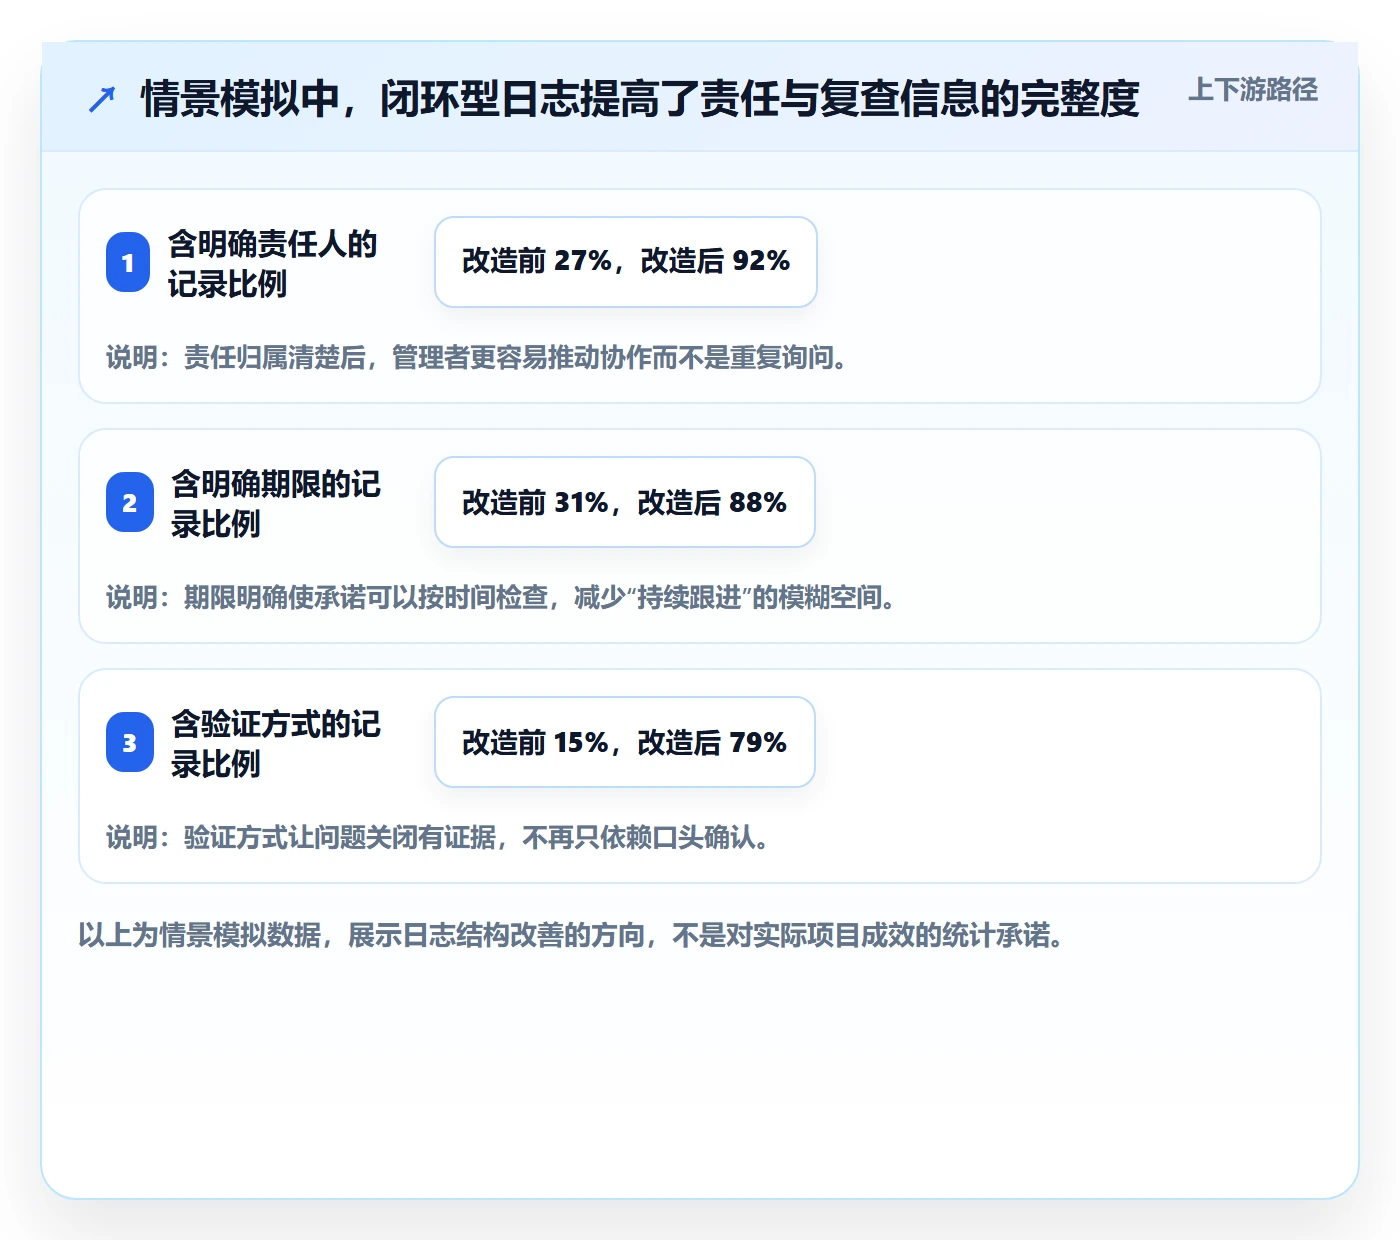
Task: Select the heading 含验证方式的记录比例
Action: coord(276,743)
